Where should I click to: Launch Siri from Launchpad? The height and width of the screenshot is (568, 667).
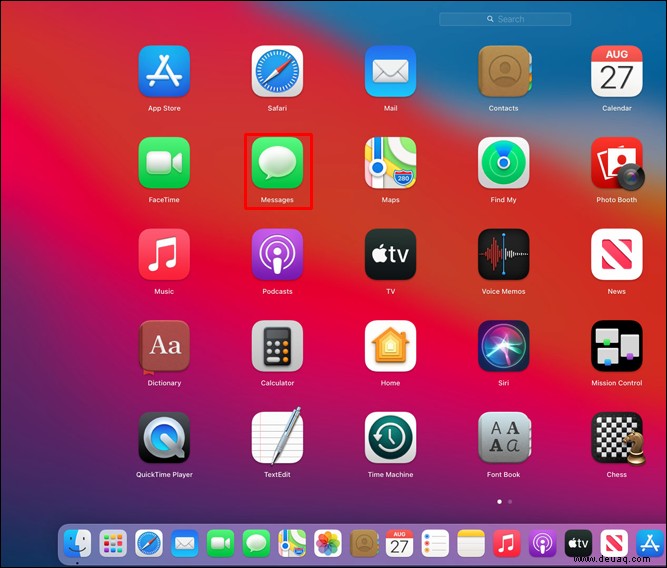tap(504, 346)
